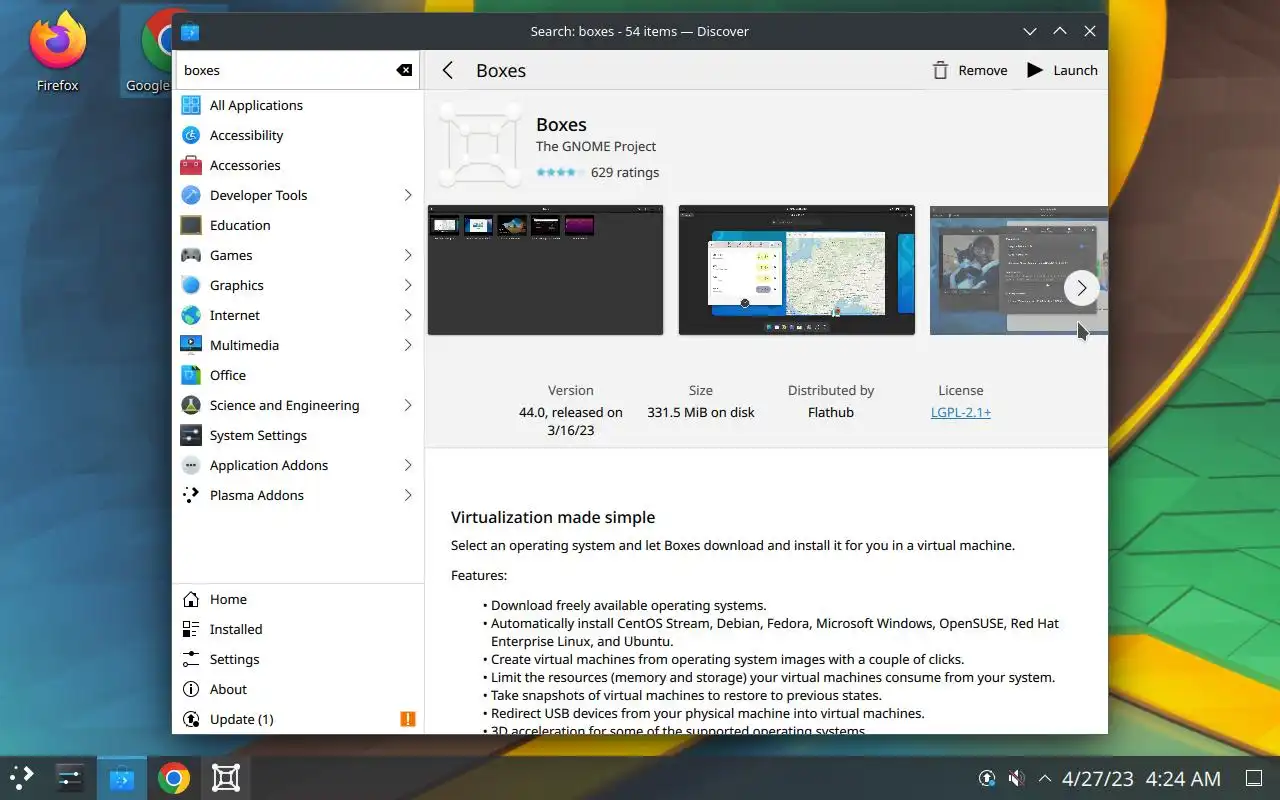Open the About page

pyautogui.click(x=298, y=689)
